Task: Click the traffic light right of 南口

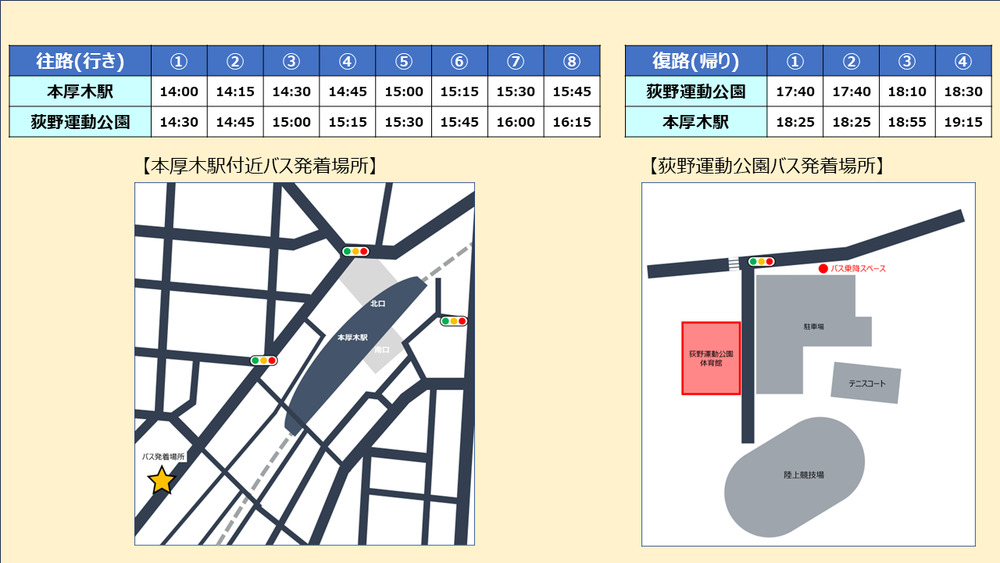Action: (453, 321)
